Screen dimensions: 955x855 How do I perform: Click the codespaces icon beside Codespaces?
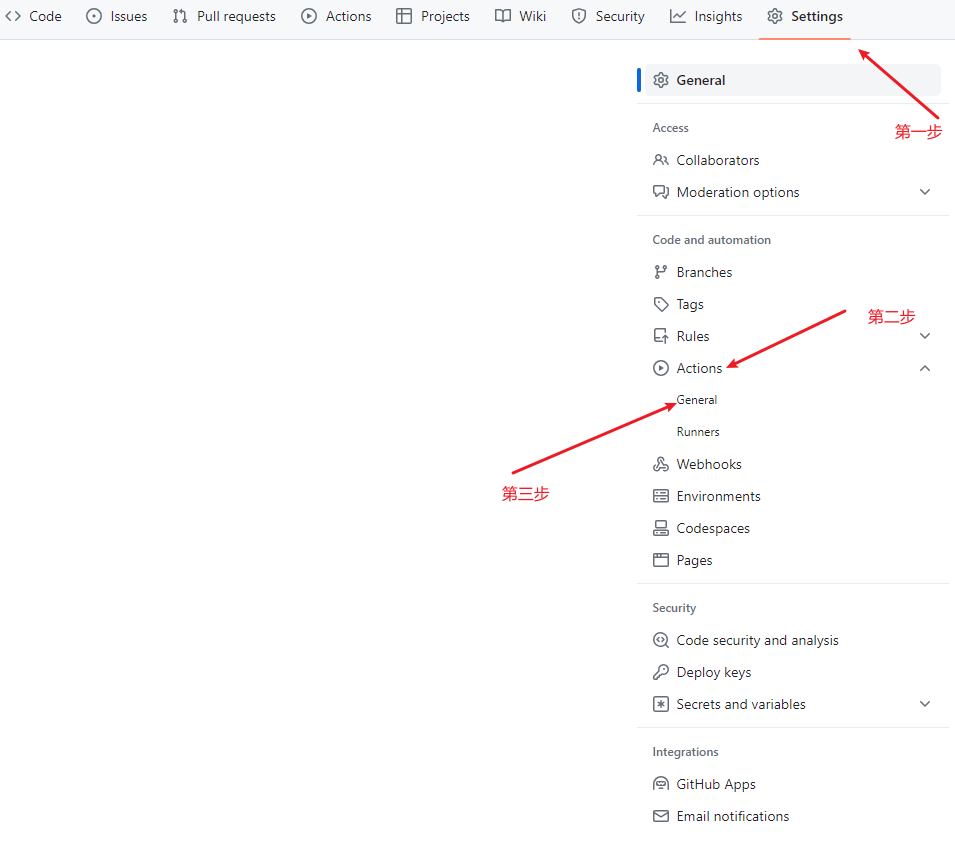tap(661, 528)
